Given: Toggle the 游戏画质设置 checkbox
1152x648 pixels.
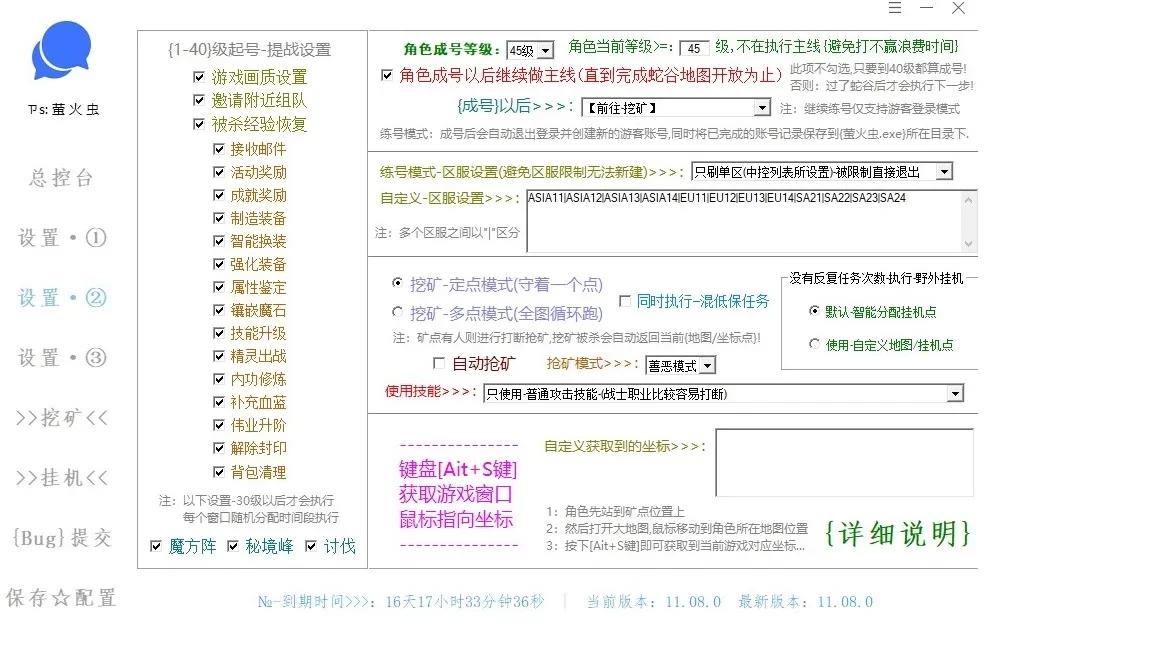Looking at the screenshot, I should point(198,76).
